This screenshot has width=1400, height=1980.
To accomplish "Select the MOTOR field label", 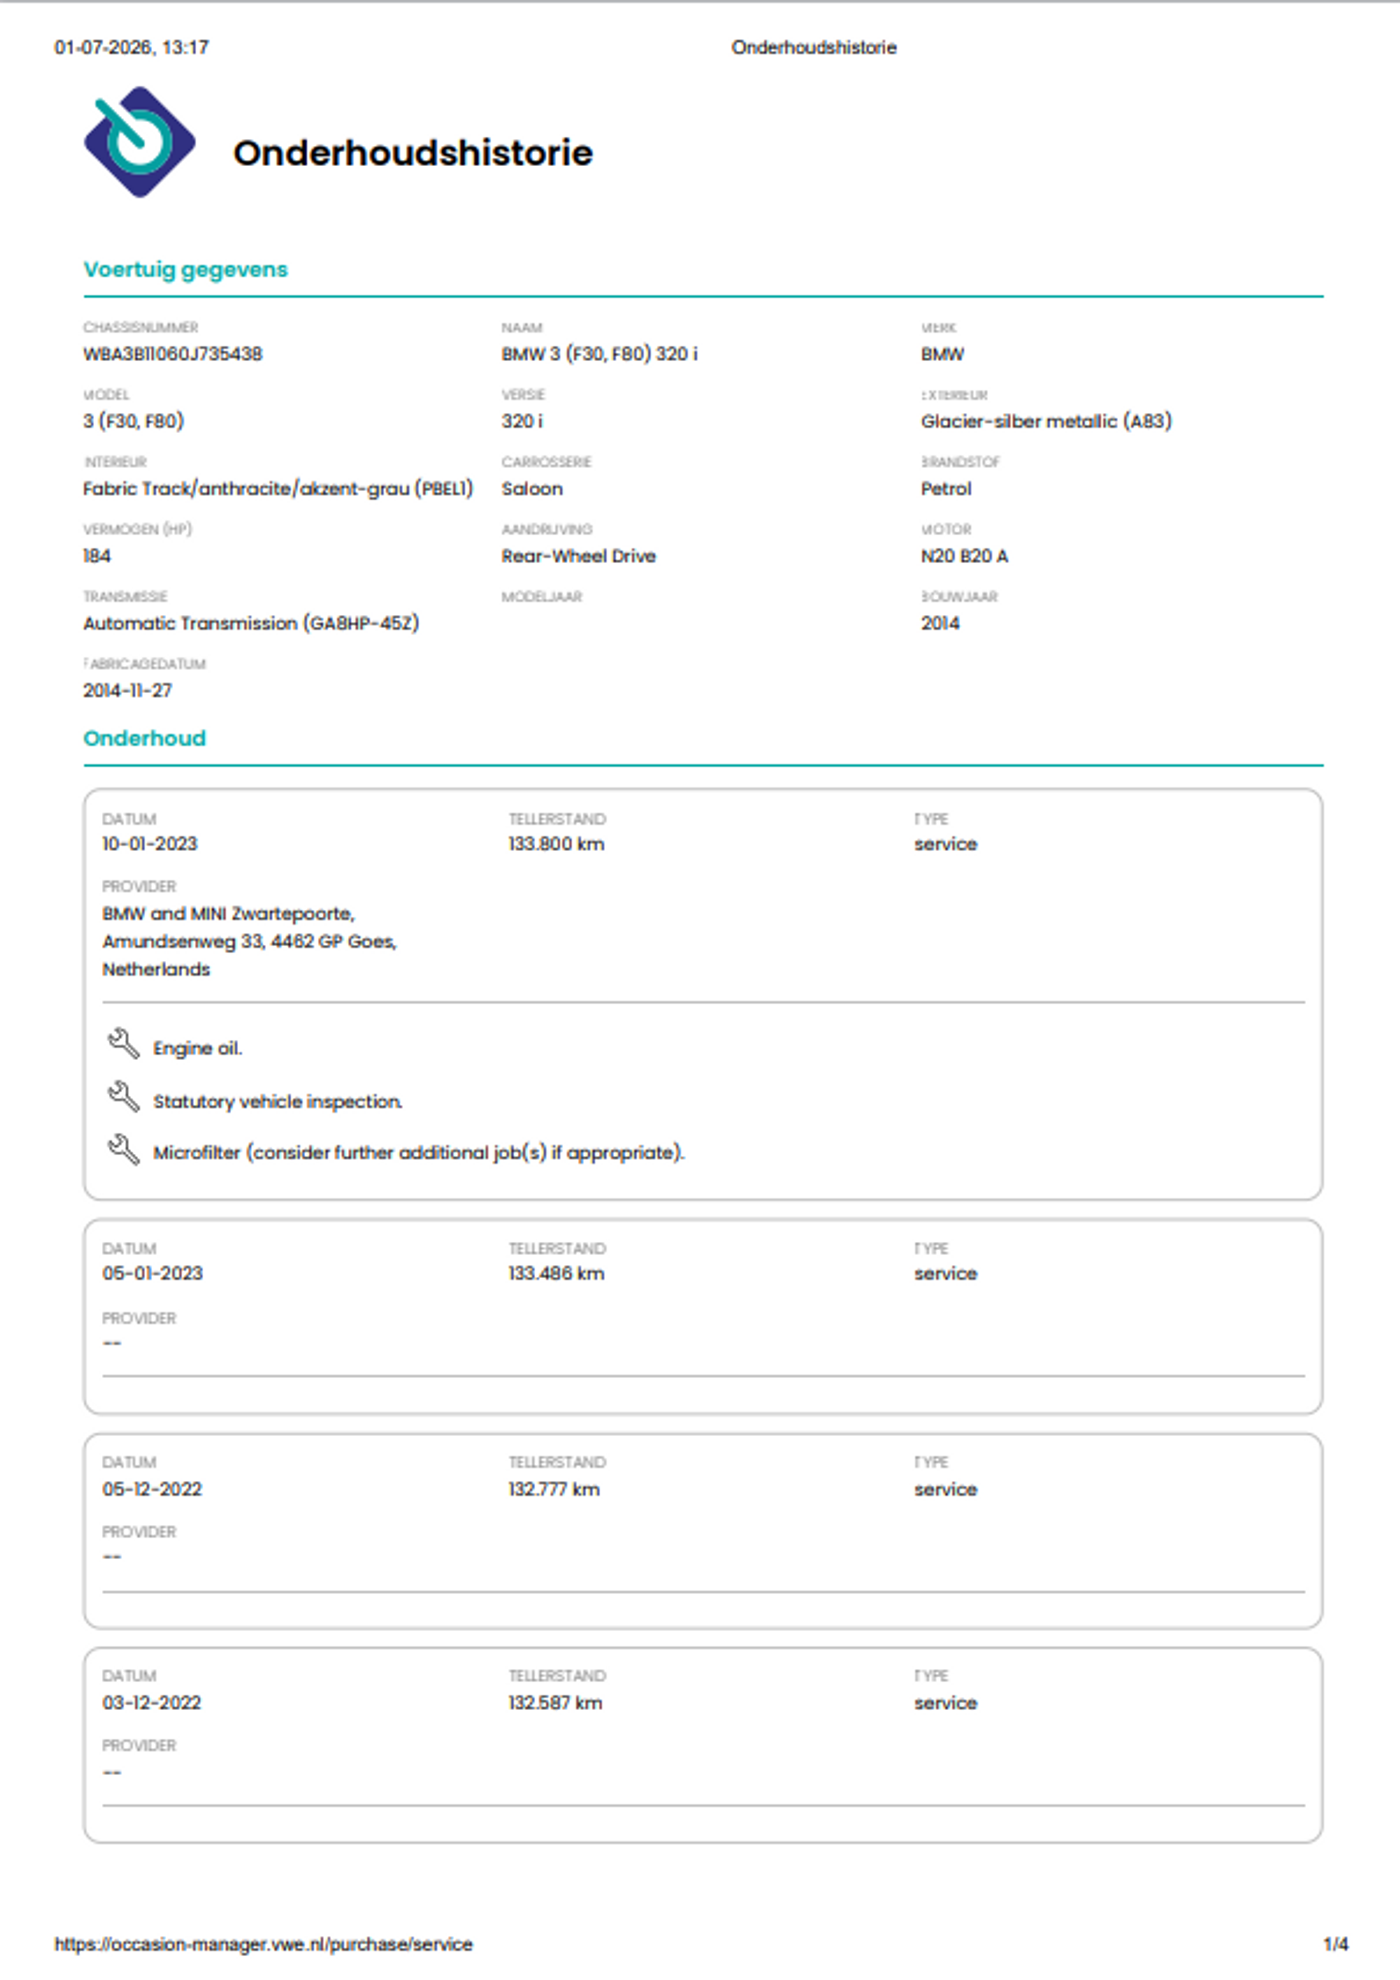I will pyautogui.click(x=946, y=529).
